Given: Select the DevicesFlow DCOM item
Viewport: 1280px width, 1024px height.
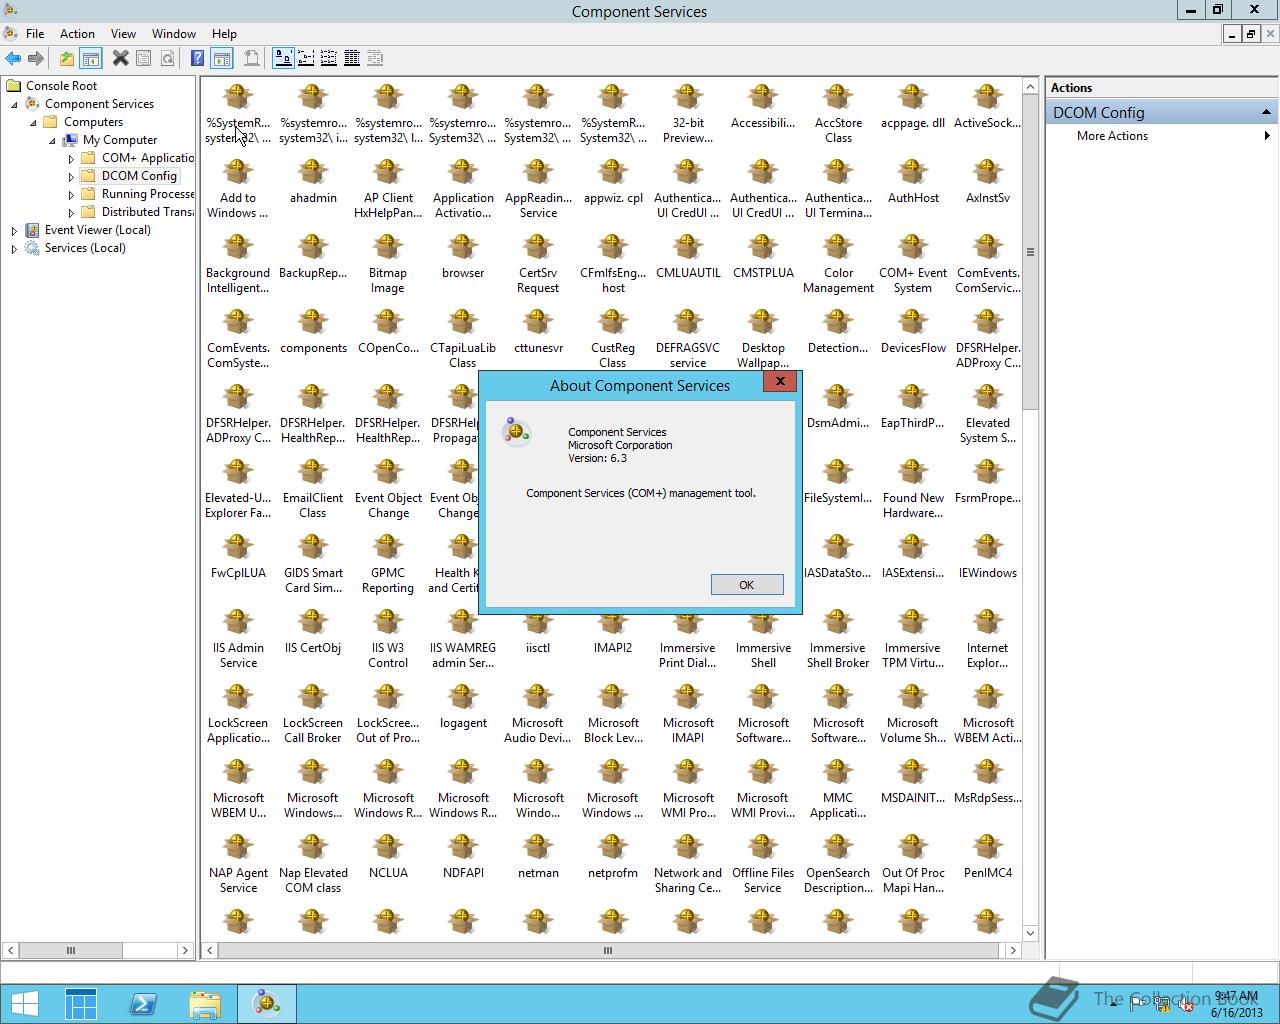Looking at the screenshot, I should 913,333.
